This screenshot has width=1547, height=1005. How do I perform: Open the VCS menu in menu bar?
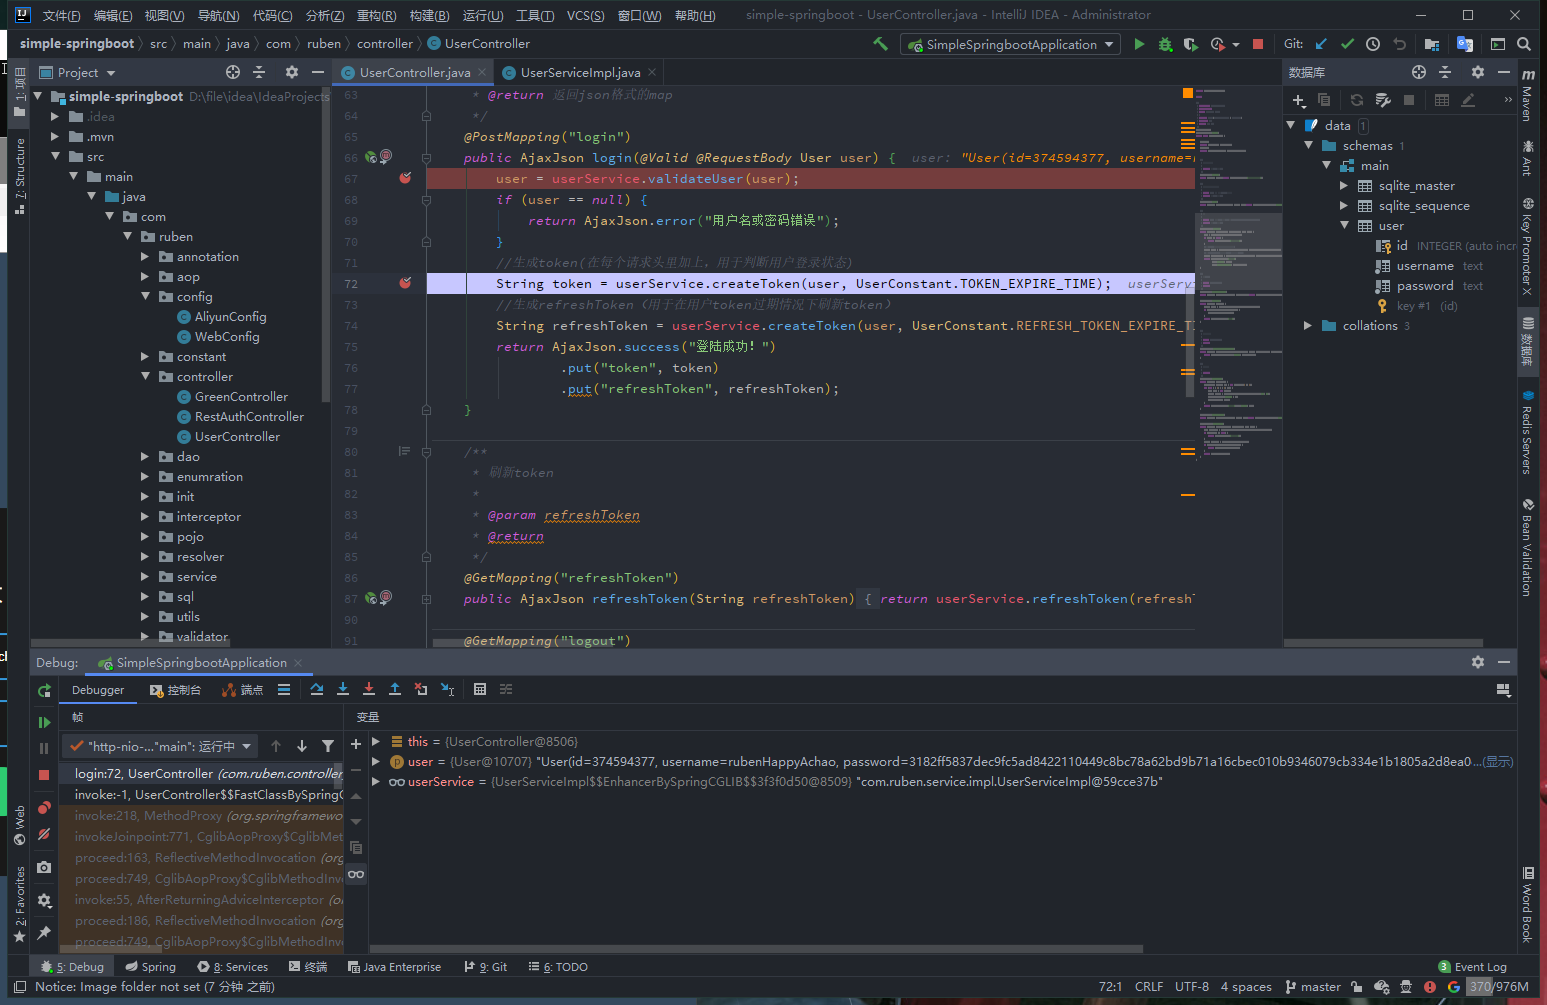585,15
